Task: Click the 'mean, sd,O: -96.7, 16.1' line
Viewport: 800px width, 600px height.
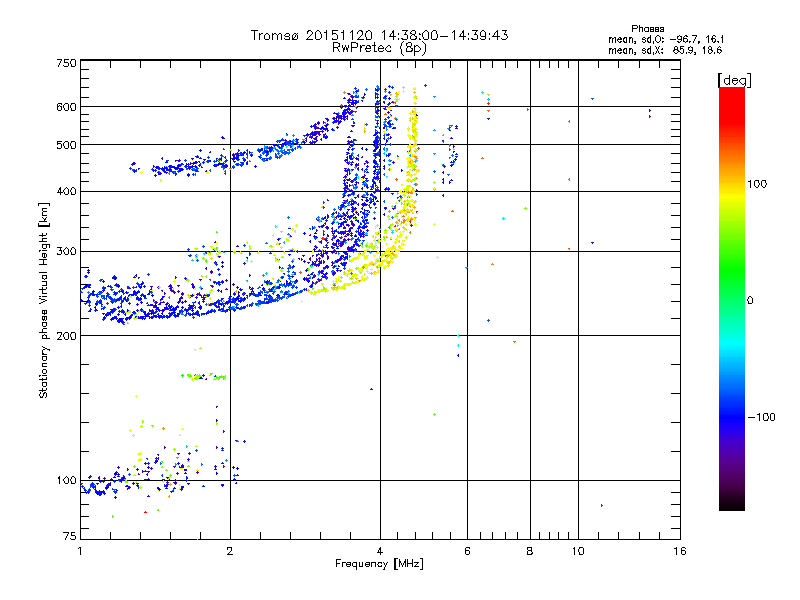Action: coord(666,39)
